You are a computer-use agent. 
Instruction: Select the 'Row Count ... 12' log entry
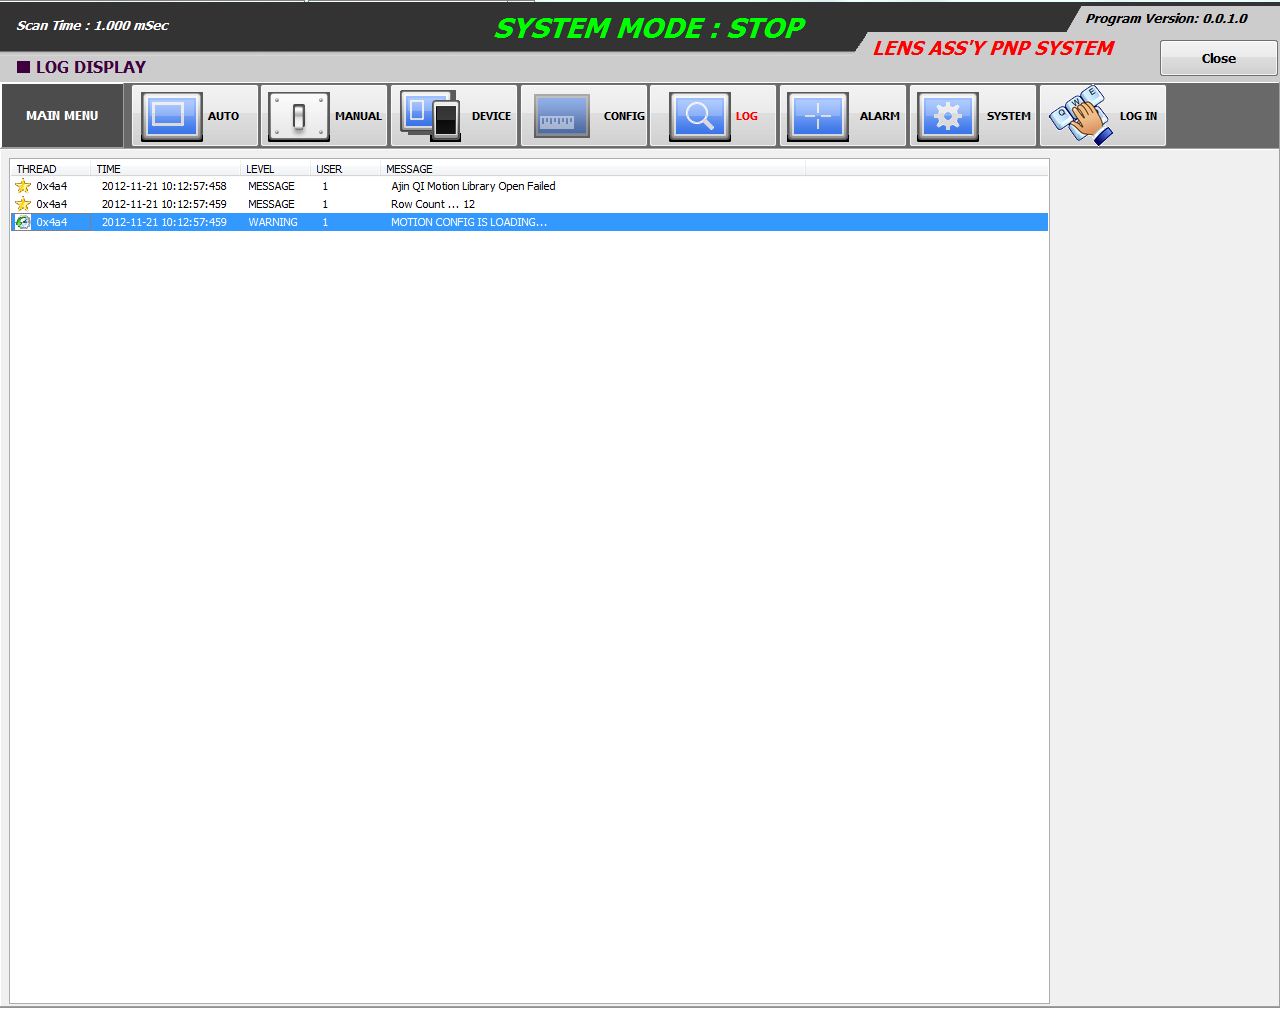433,204
